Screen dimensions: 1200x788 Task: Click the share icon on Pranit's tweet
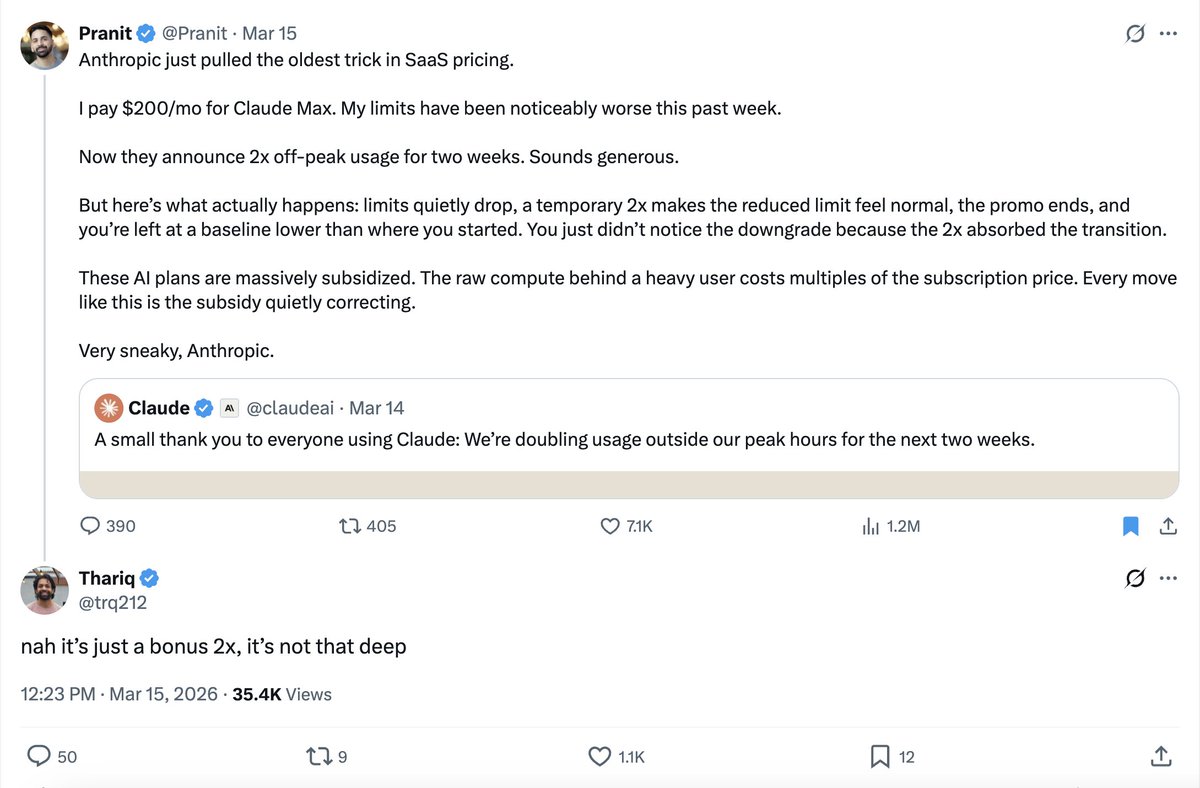pos(1168,525)
